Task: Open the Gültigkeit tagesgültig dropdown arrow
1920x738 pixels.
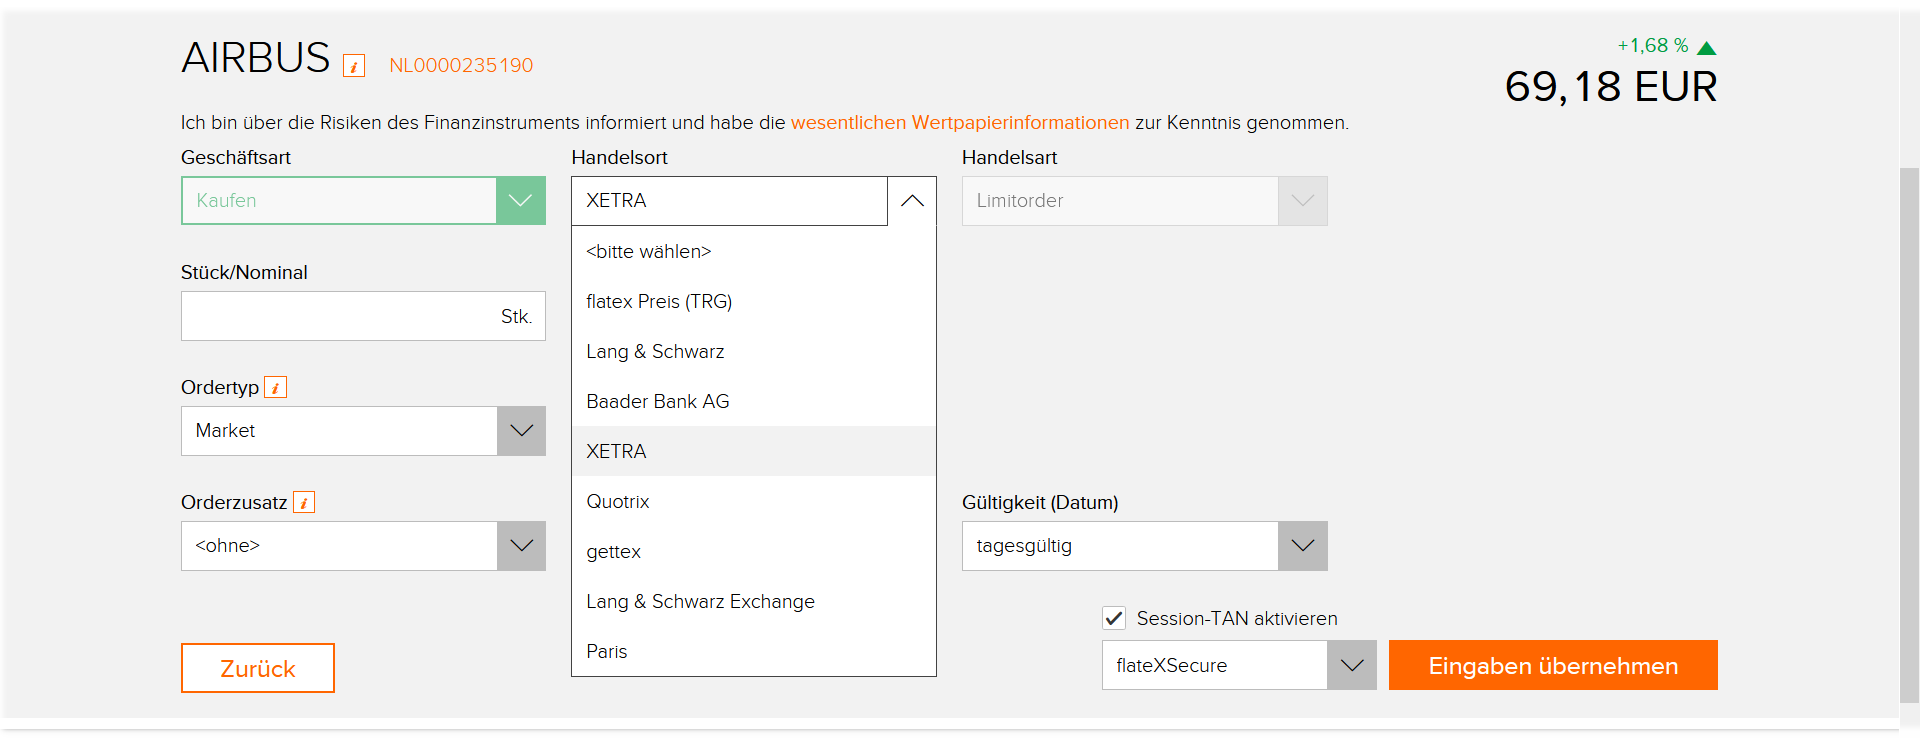Action: coord(1303,546)
